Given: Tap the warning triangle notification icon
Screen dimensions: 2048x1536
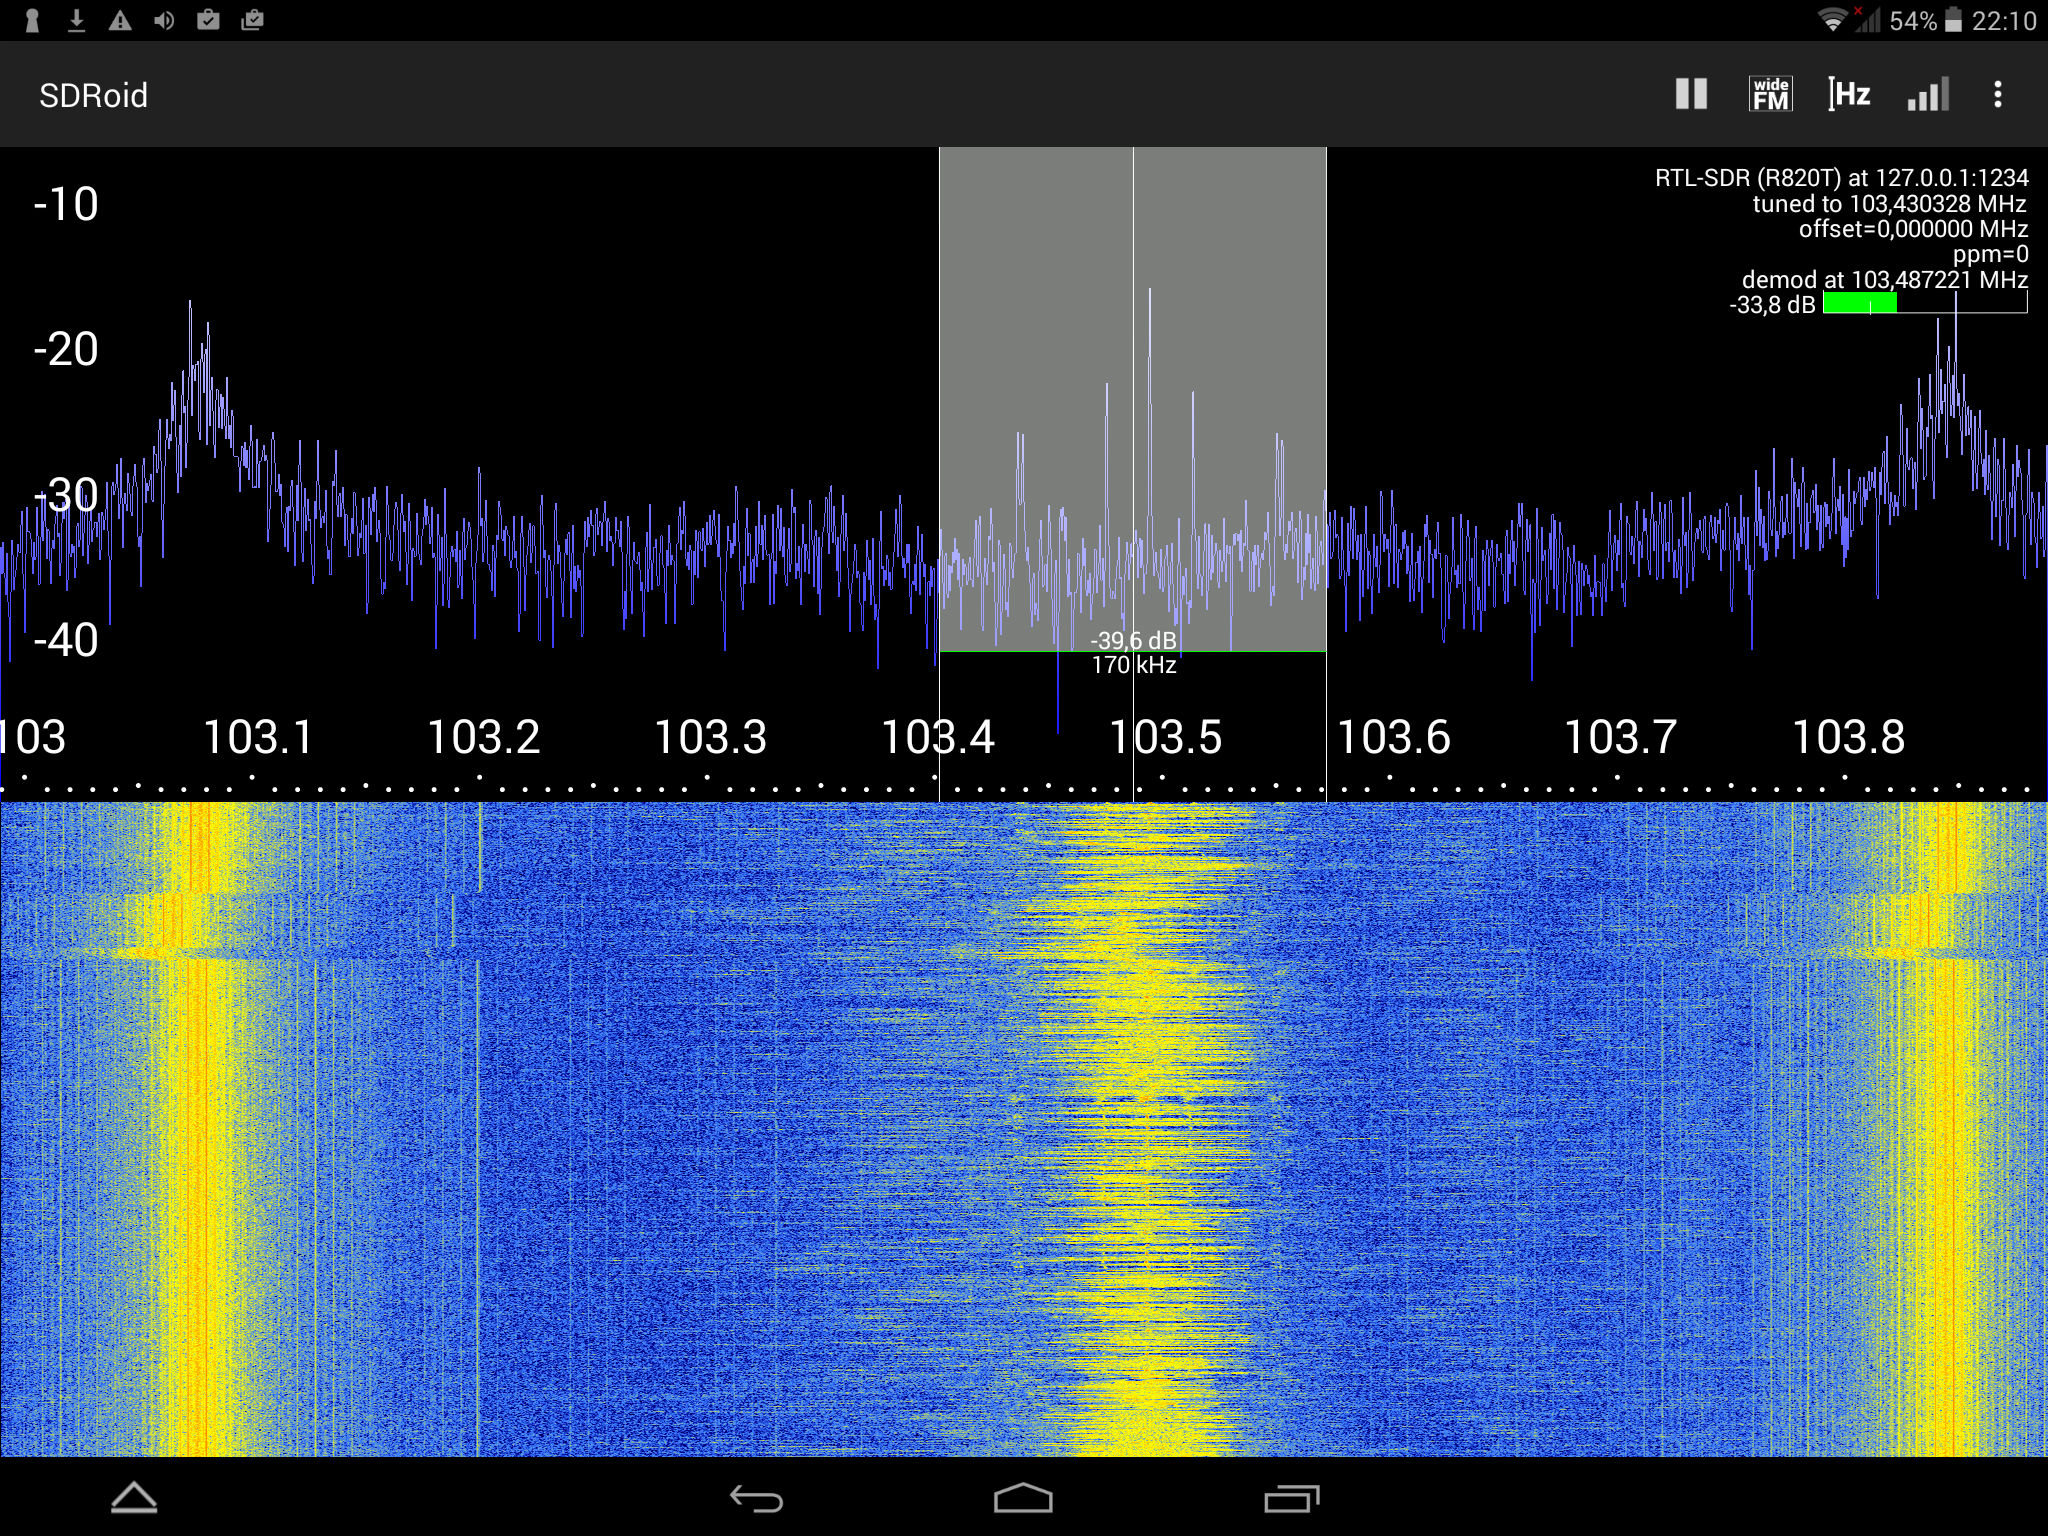Looking at the screenshot, I should pos(120,20).
